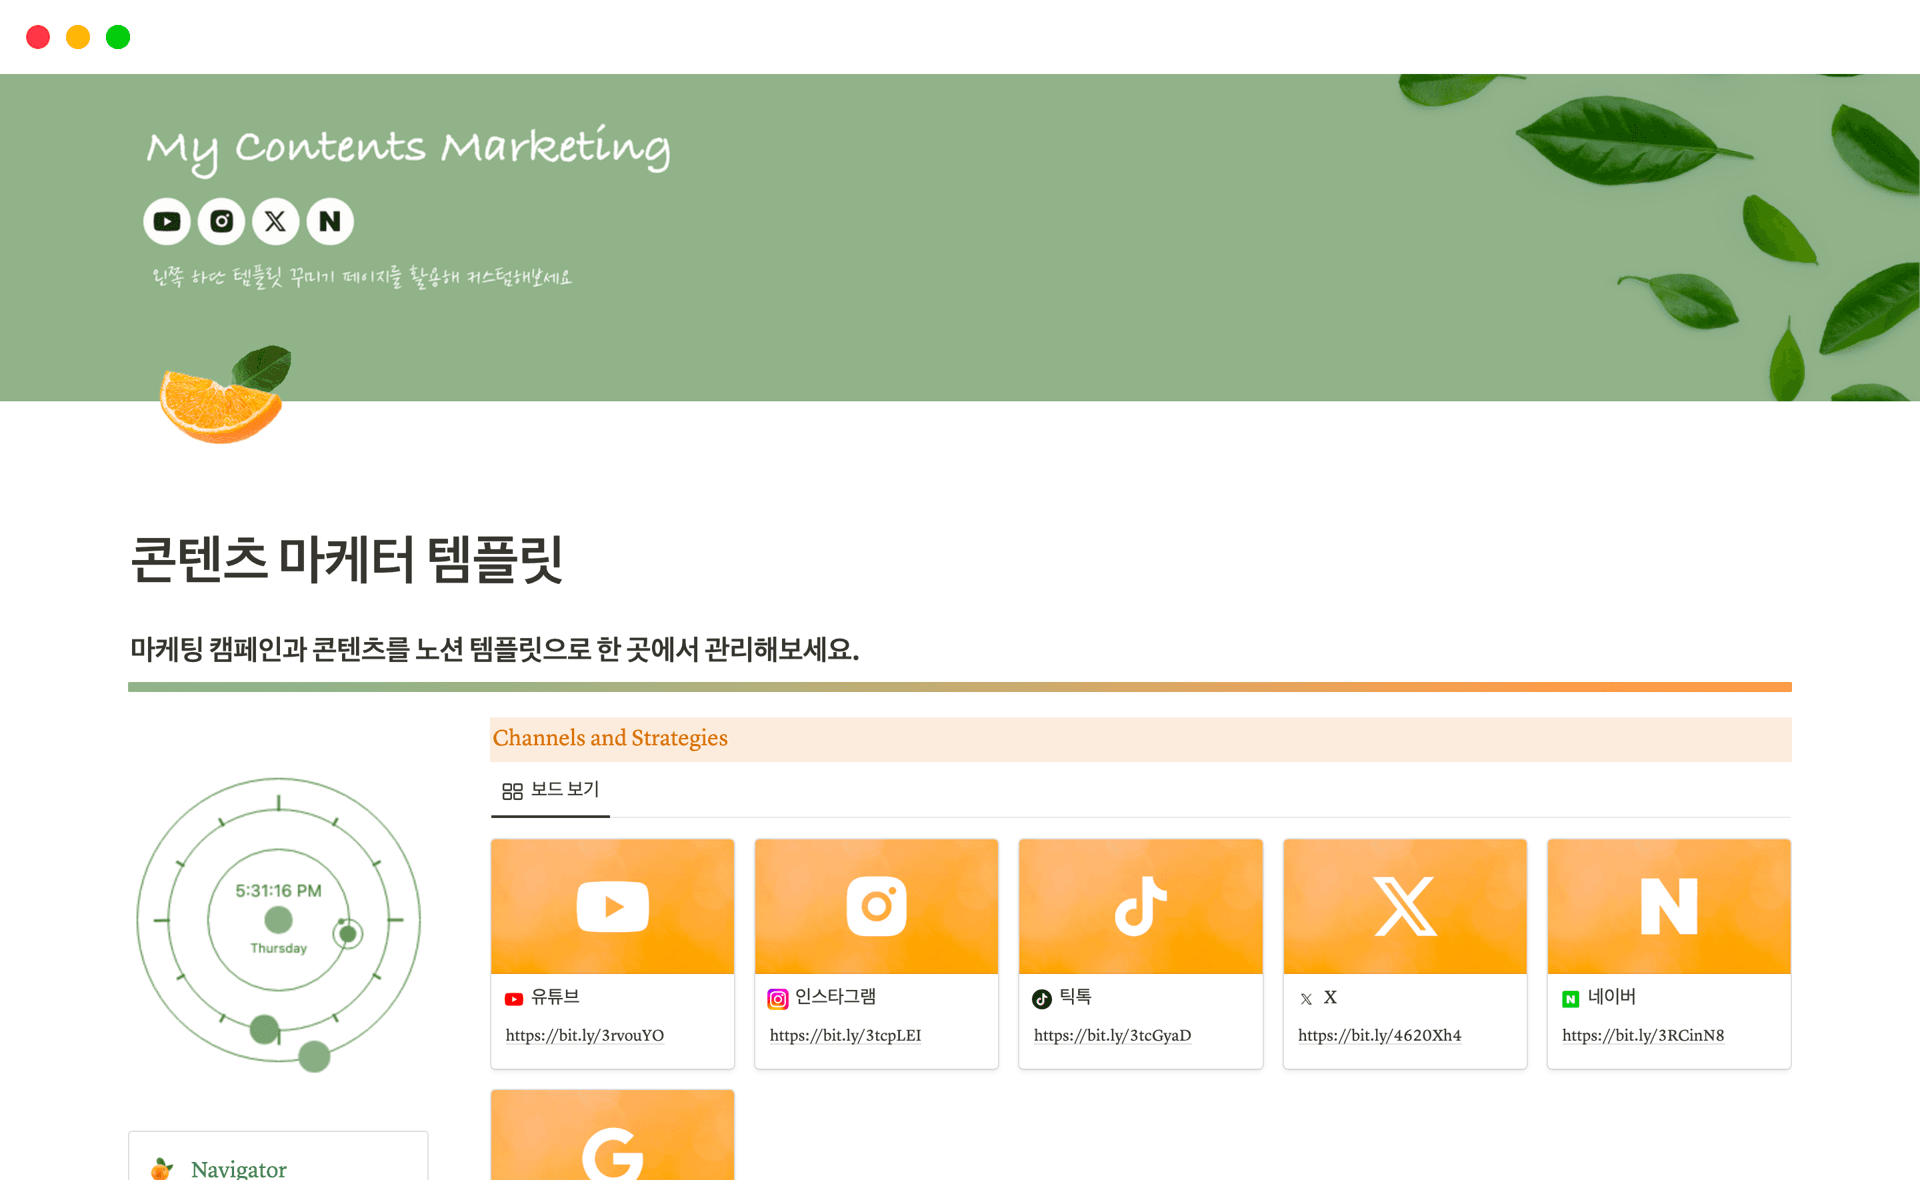Click the subtitle starting 마케팅 캠페인과 콘텐츠를
Screen dimensions: 1920x1200
494,649
